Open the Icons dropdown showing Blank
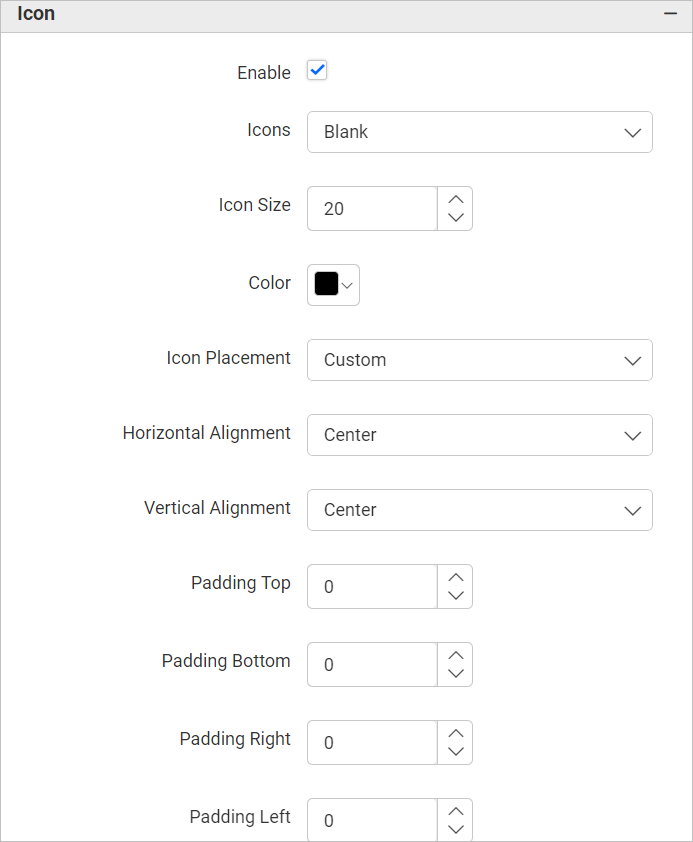This screenshot has height=842, width=693. tap(480, 132)
